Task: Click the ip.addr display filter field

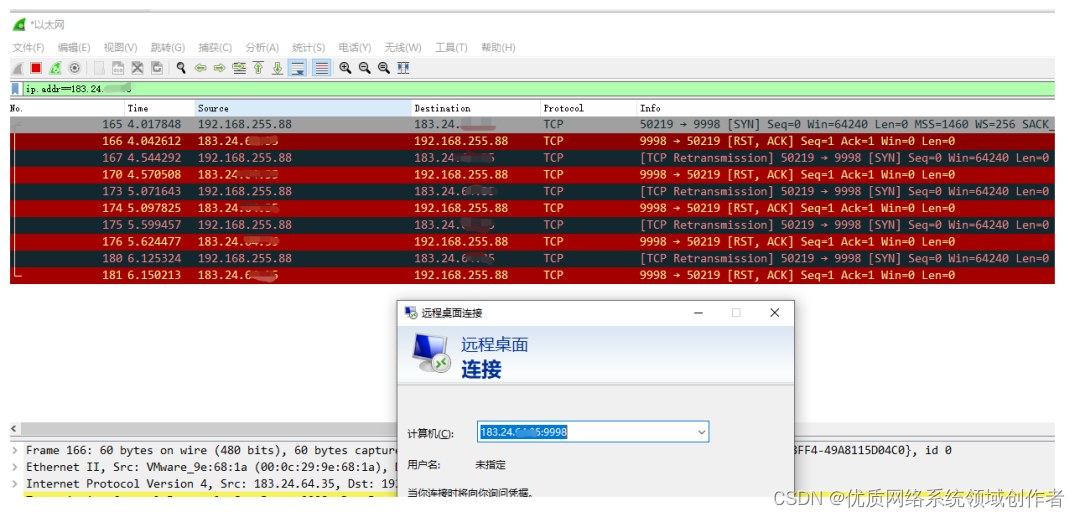Action: point(537,89)
